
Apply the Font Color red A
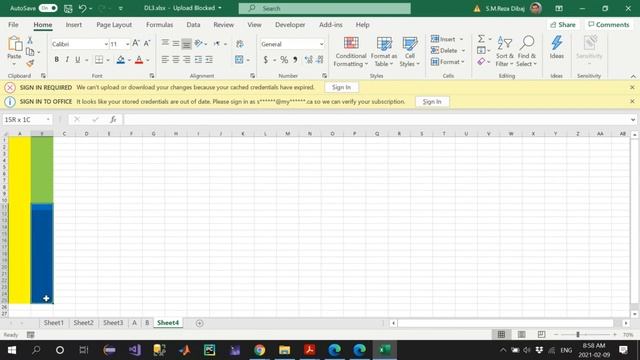[139, 60]
